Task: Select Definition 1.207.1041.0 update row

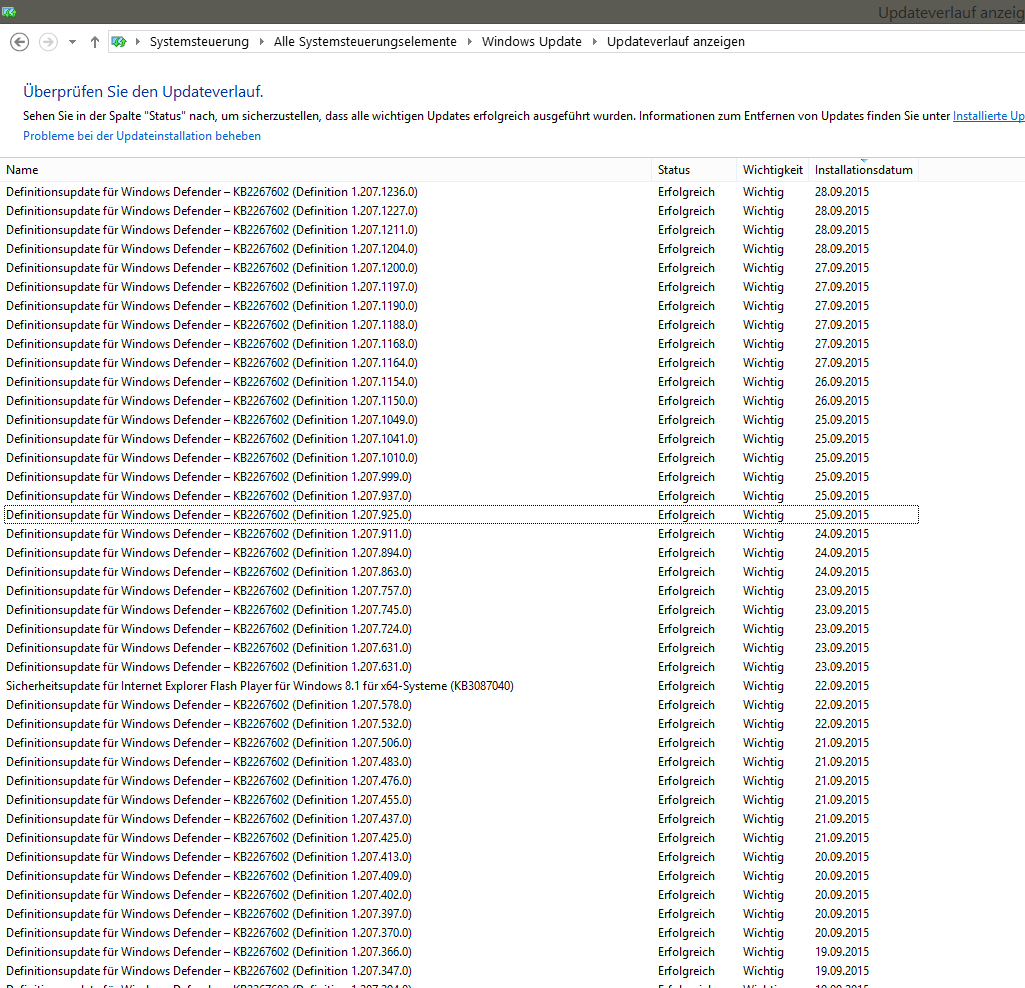Action: point(461,439)
